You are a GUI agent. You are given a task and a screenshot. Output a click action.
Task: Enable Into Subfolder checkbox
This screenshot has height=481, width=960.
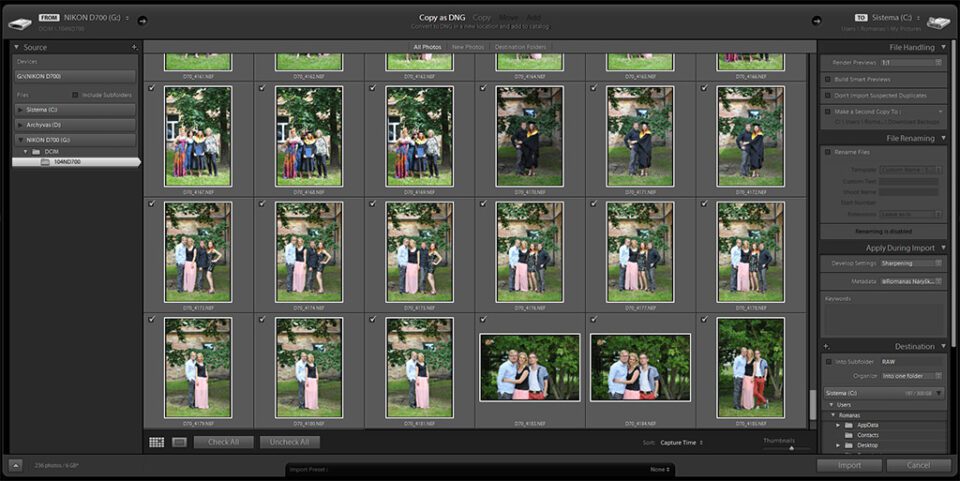(828, 362)
